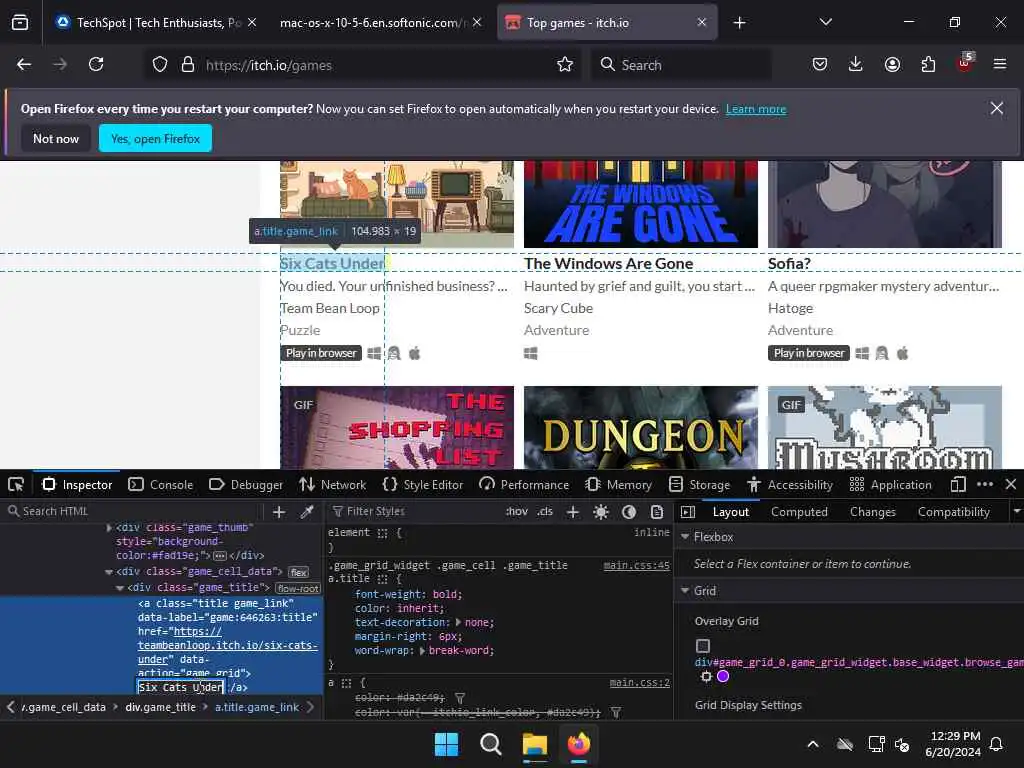Image resolution: width=1024 pixels, height=768 pixels.
Task: Open uBlock extension icon with badge
Action: point(965,63)
